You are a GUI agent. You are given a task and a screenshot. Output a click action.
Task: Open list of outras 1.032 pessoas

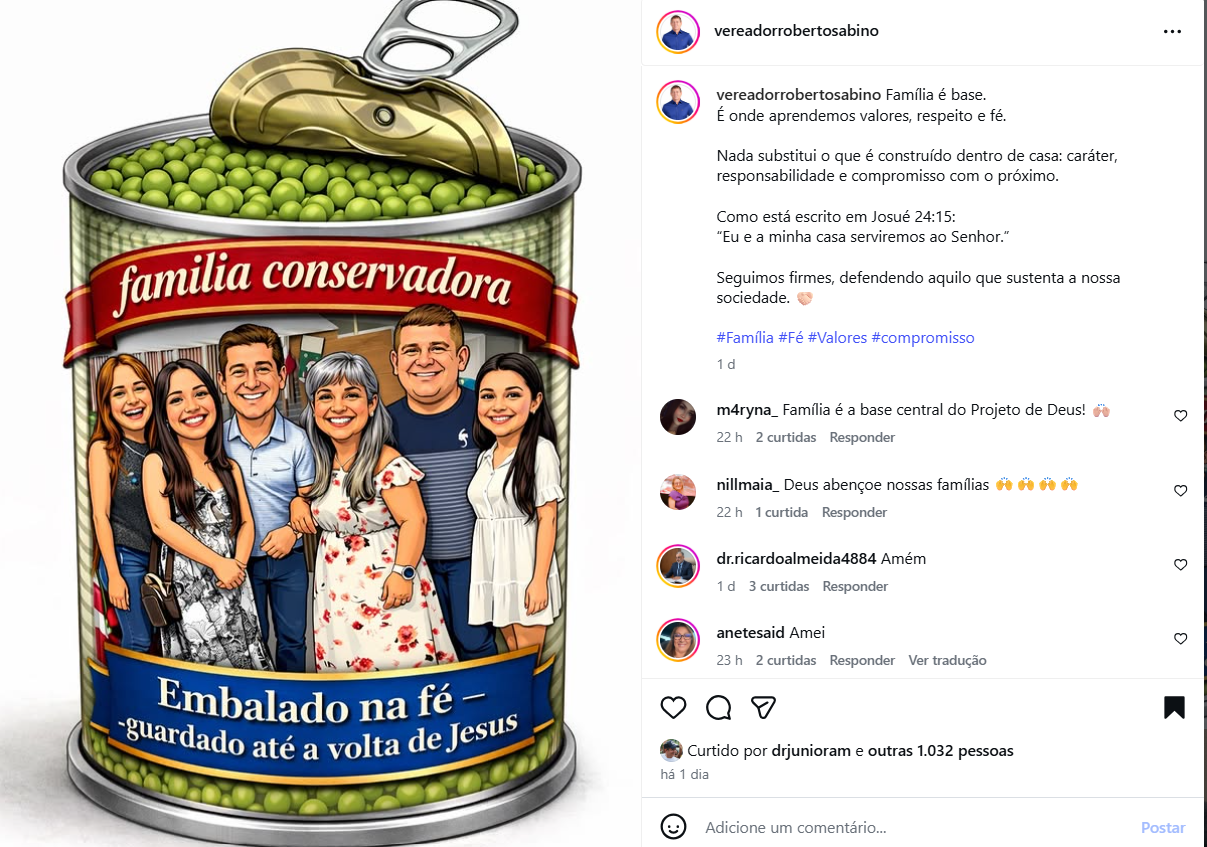[x=941, y=750]
